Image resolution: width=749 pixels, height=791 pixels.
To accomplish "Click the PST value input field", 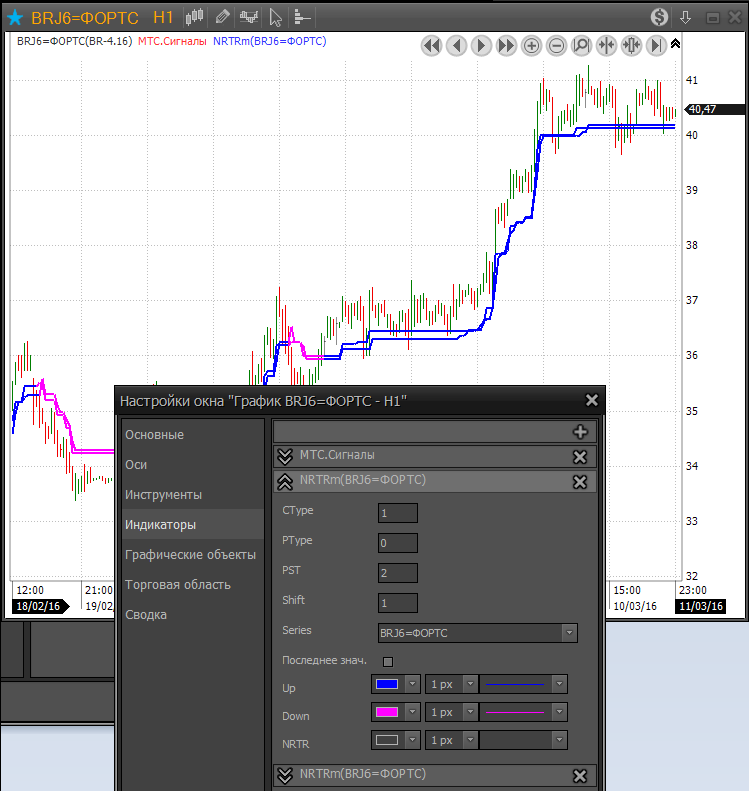I will pos(397,572).
